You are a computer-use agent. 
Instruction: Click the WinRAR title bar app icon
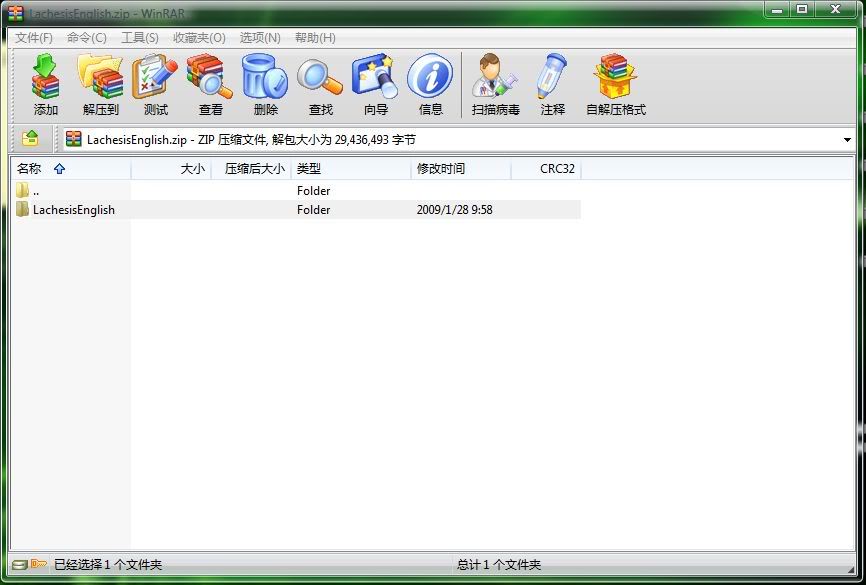[x=16, y=13]
